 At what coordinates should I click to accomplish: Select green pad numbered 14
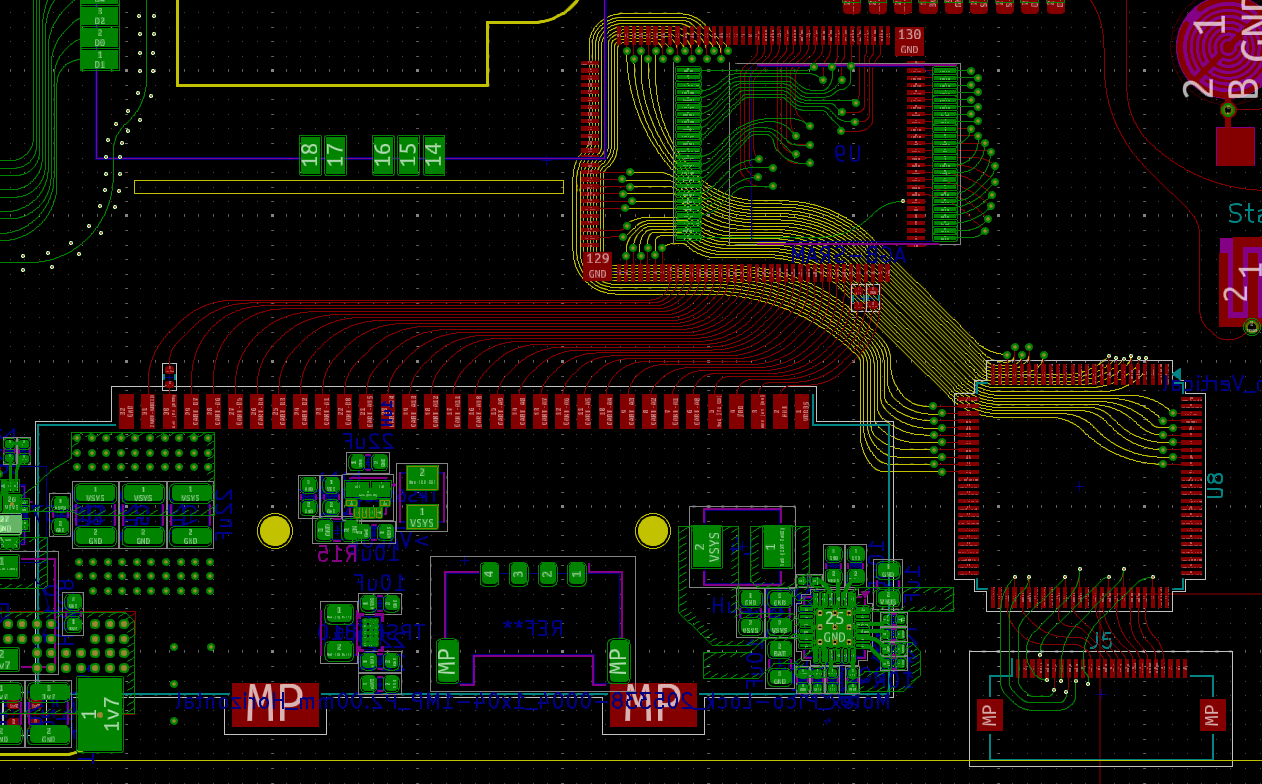tap(434, 155)
